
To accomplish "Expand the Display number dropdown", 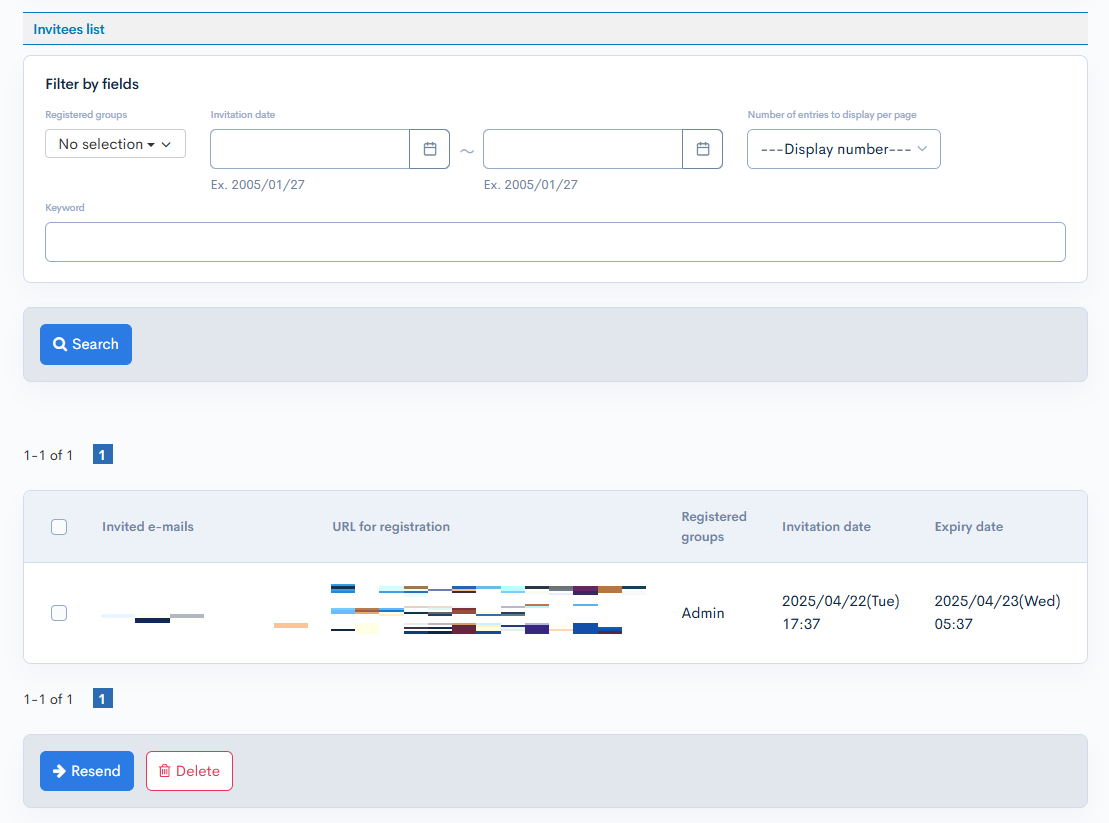I will (843, 149).
